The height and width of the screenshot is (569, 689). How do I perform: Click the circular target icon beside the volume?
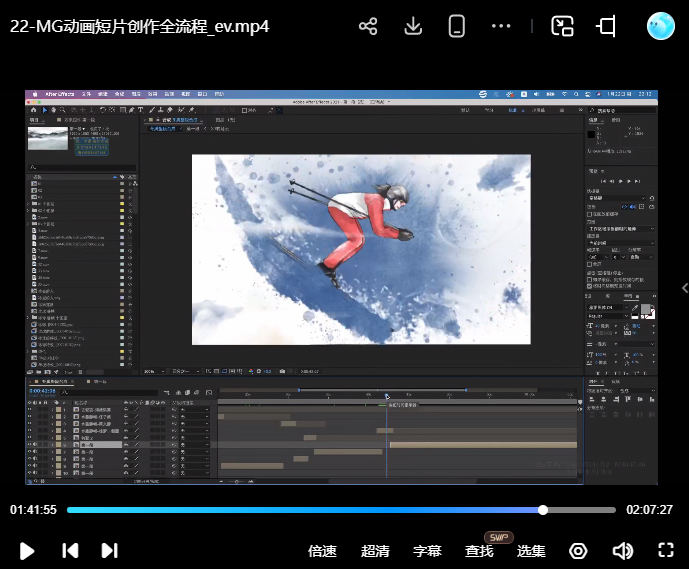[578, 551]
